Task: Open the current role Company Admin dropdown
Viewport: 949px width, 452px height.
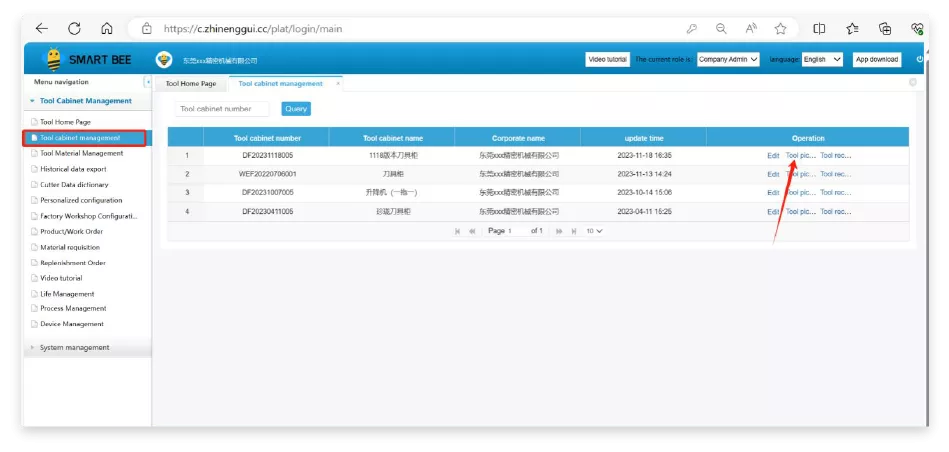Action: [728, 59]
